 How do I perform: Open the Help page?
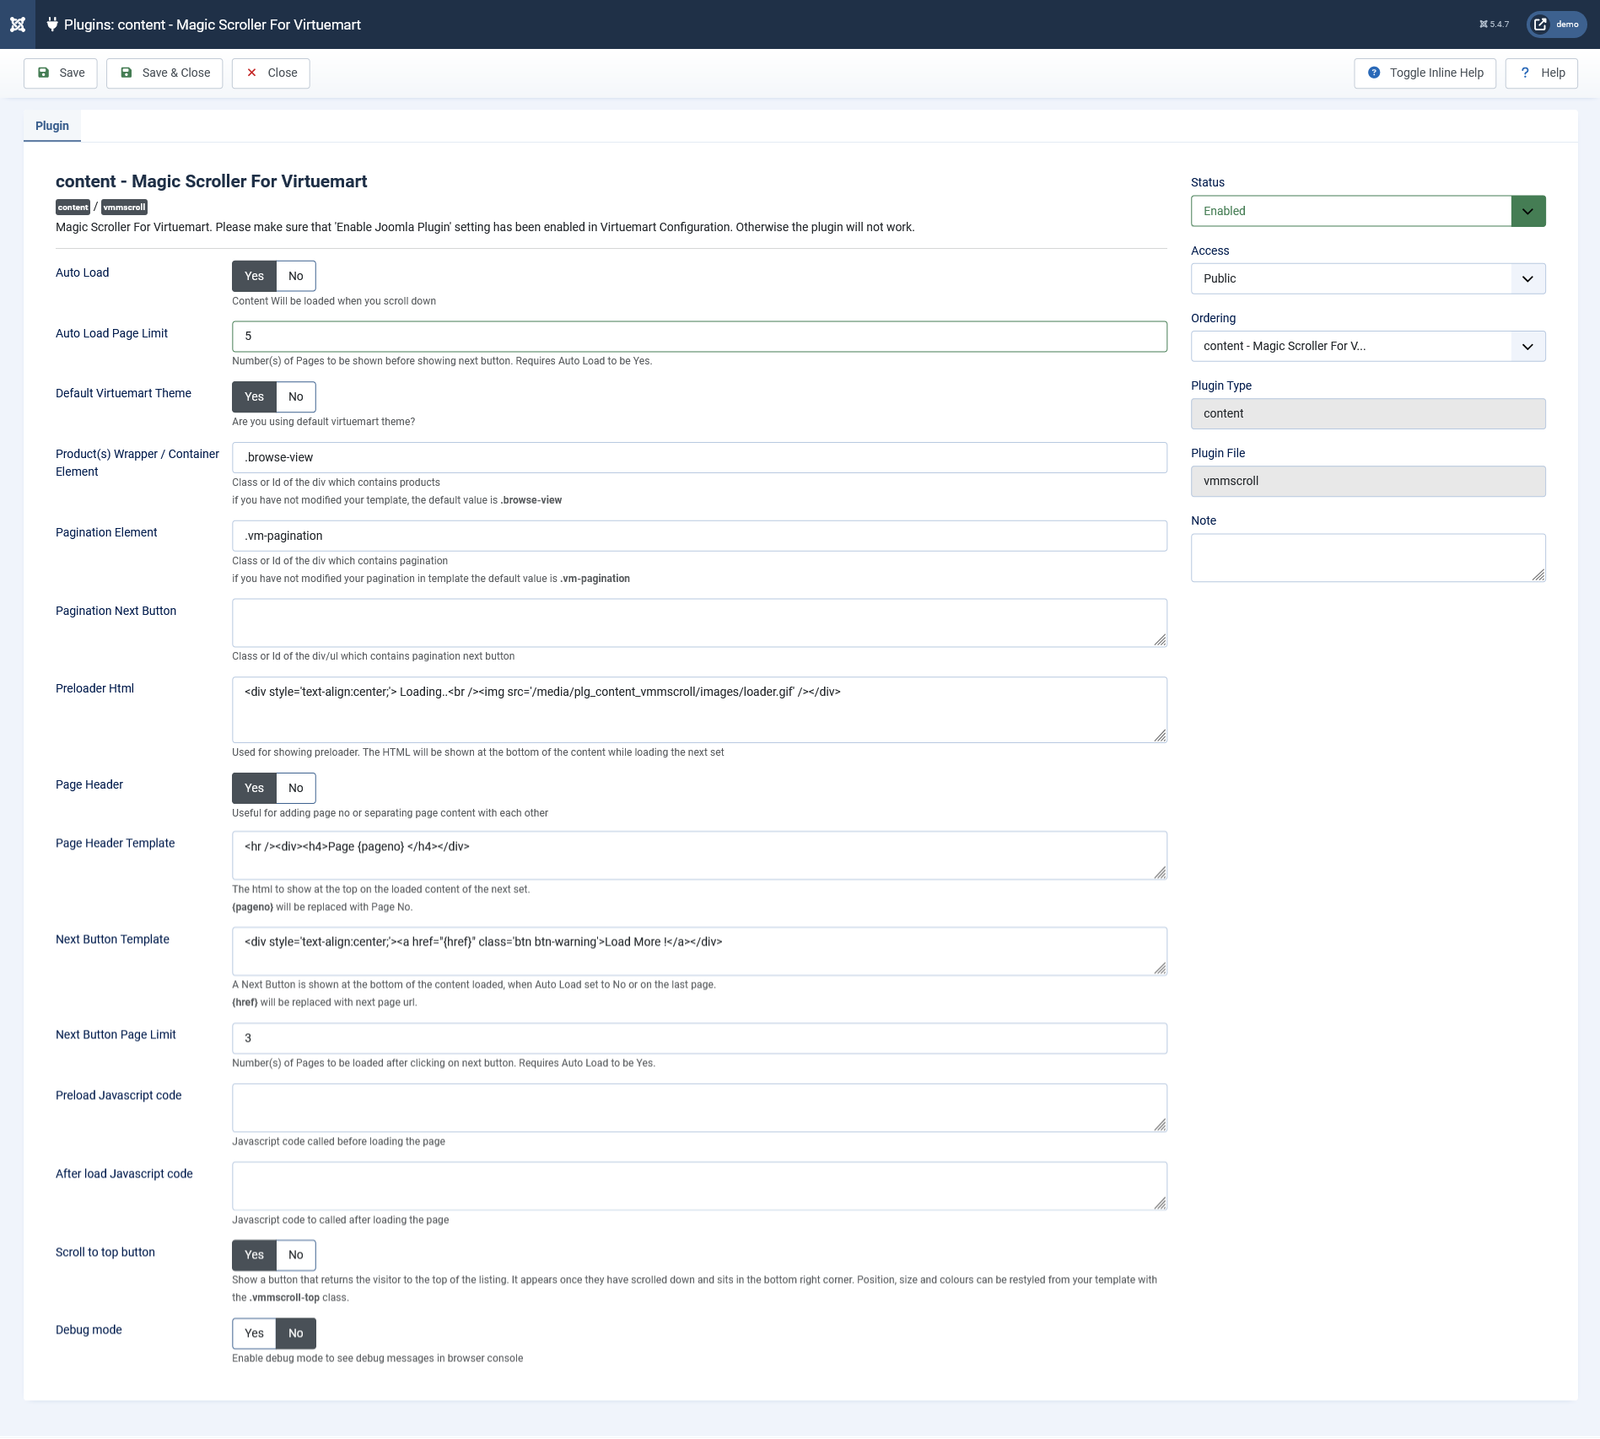(1542, 73)
